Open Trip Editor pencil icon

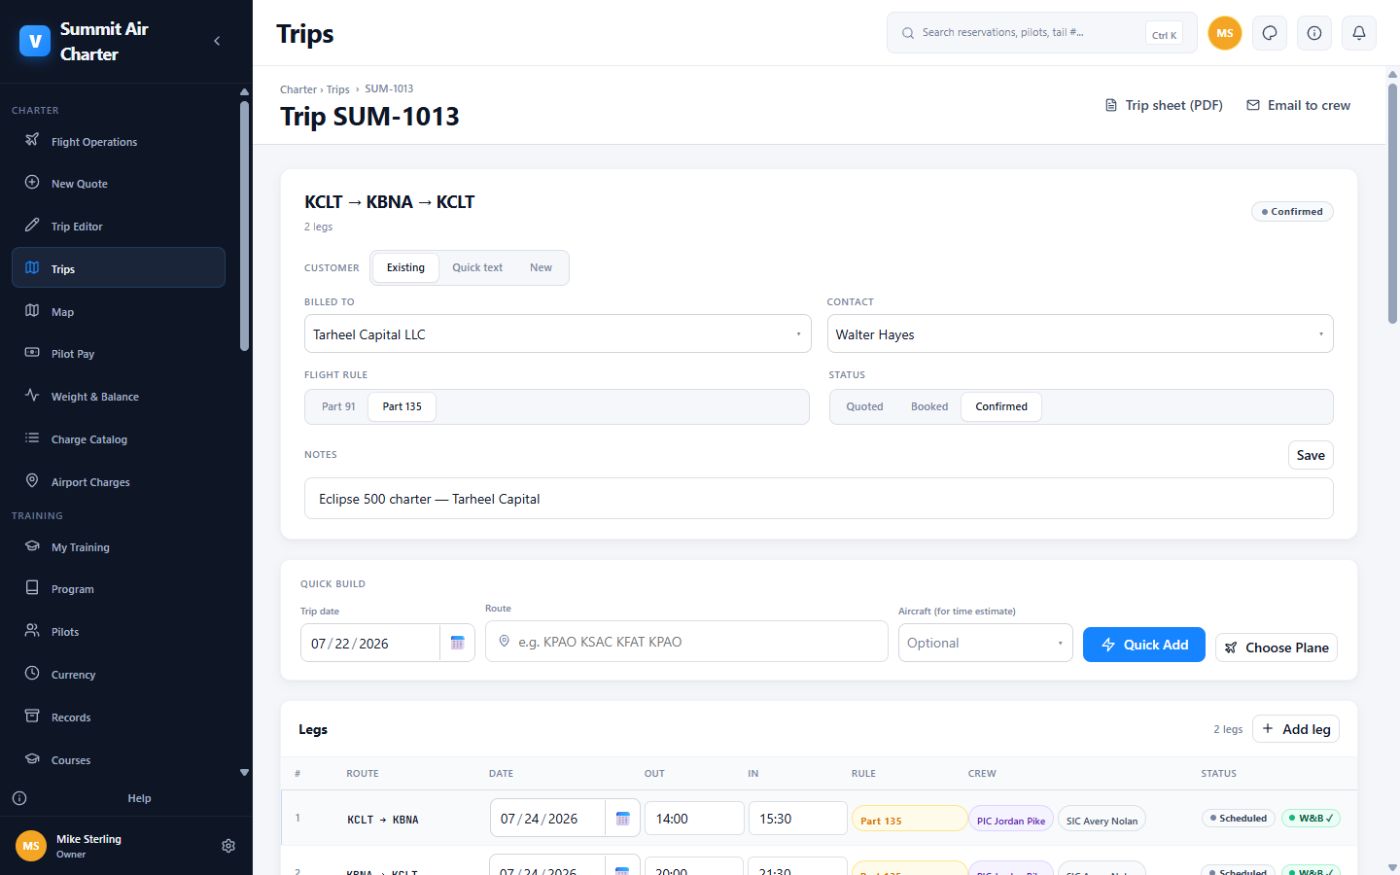[32, 225]
